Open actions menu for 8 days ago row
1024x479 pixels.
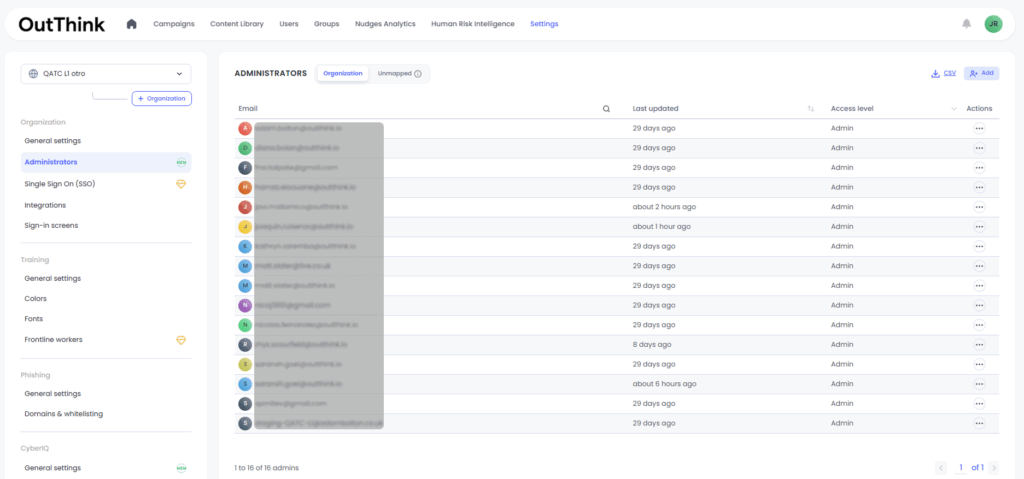[x=979, y=344]
